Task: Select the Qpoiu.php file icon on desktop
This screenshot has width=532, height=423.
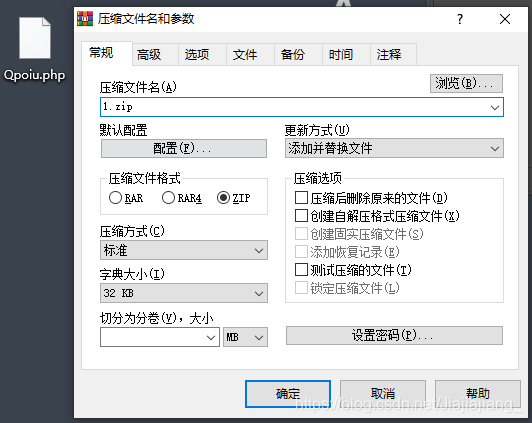Action: [x=35, y=38]
